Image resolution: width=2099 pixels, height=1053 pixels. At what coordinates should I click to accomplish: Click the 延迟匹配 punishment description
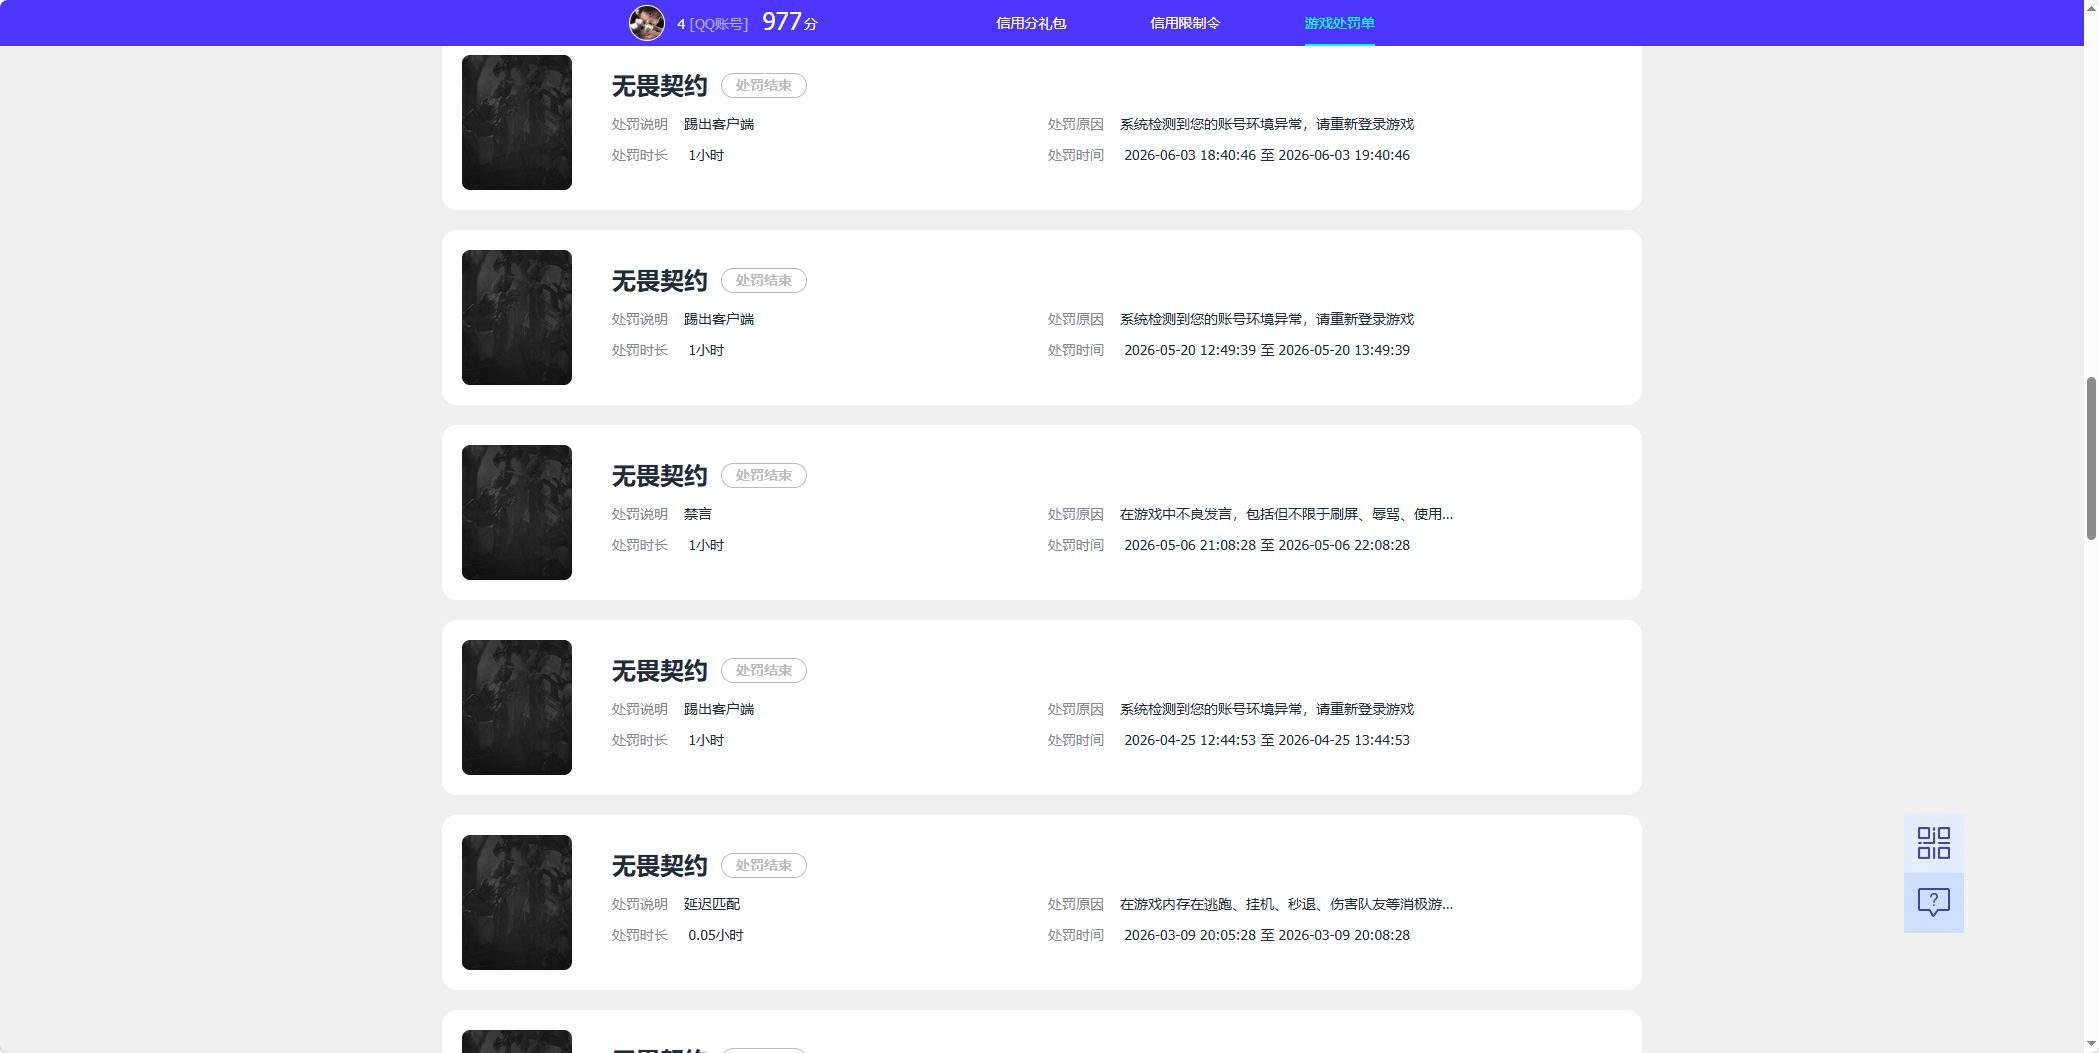(x=712, y=904)
